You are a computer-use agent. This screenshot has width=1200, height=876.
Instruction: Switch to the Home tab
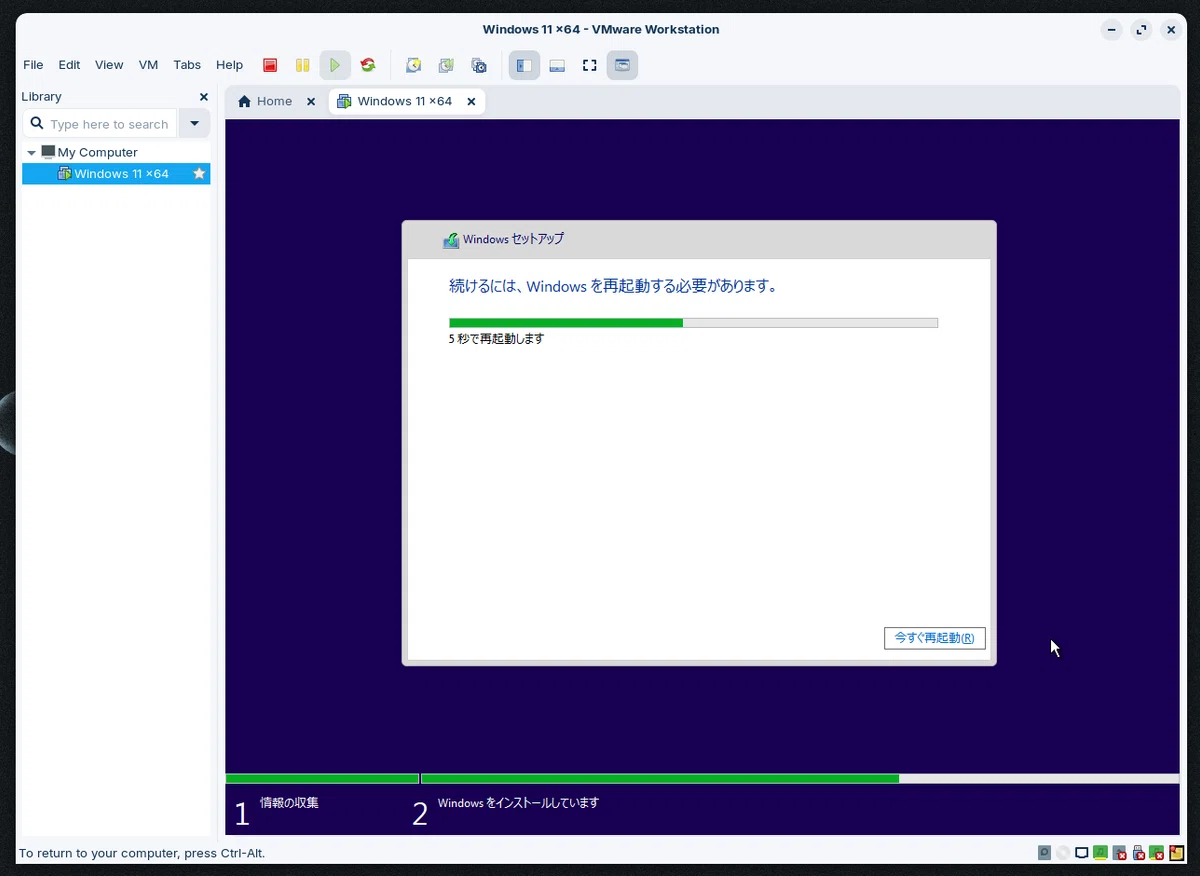(276, 101)
